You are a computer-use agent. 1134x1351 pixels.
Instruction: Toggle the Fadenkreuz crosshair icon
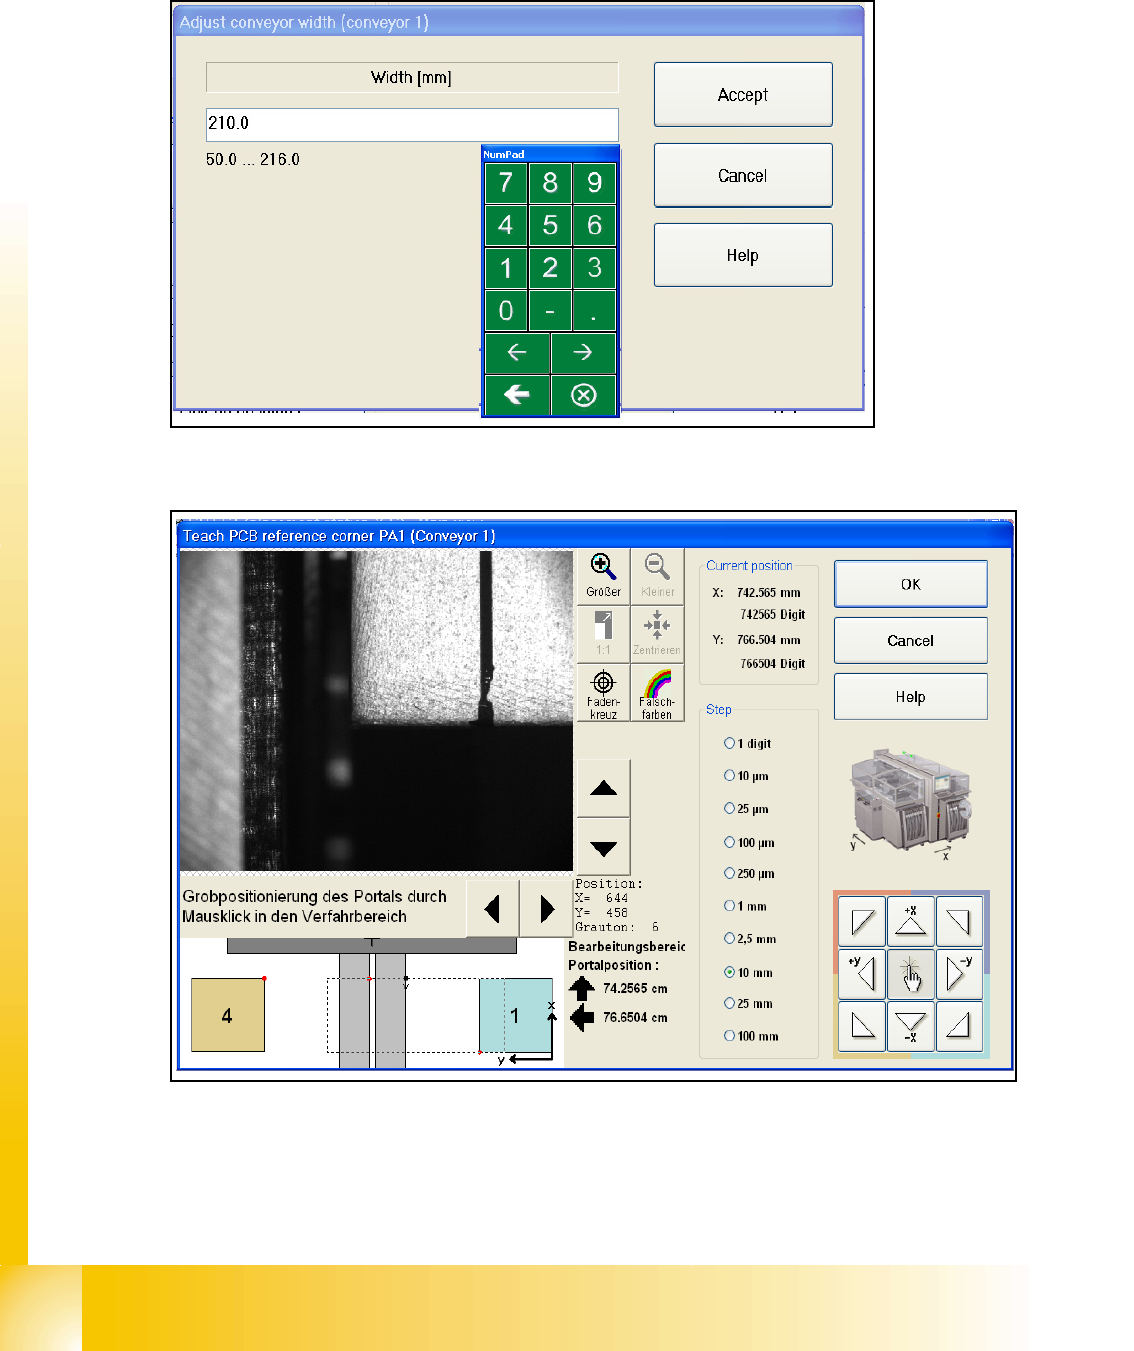point(603,693)
